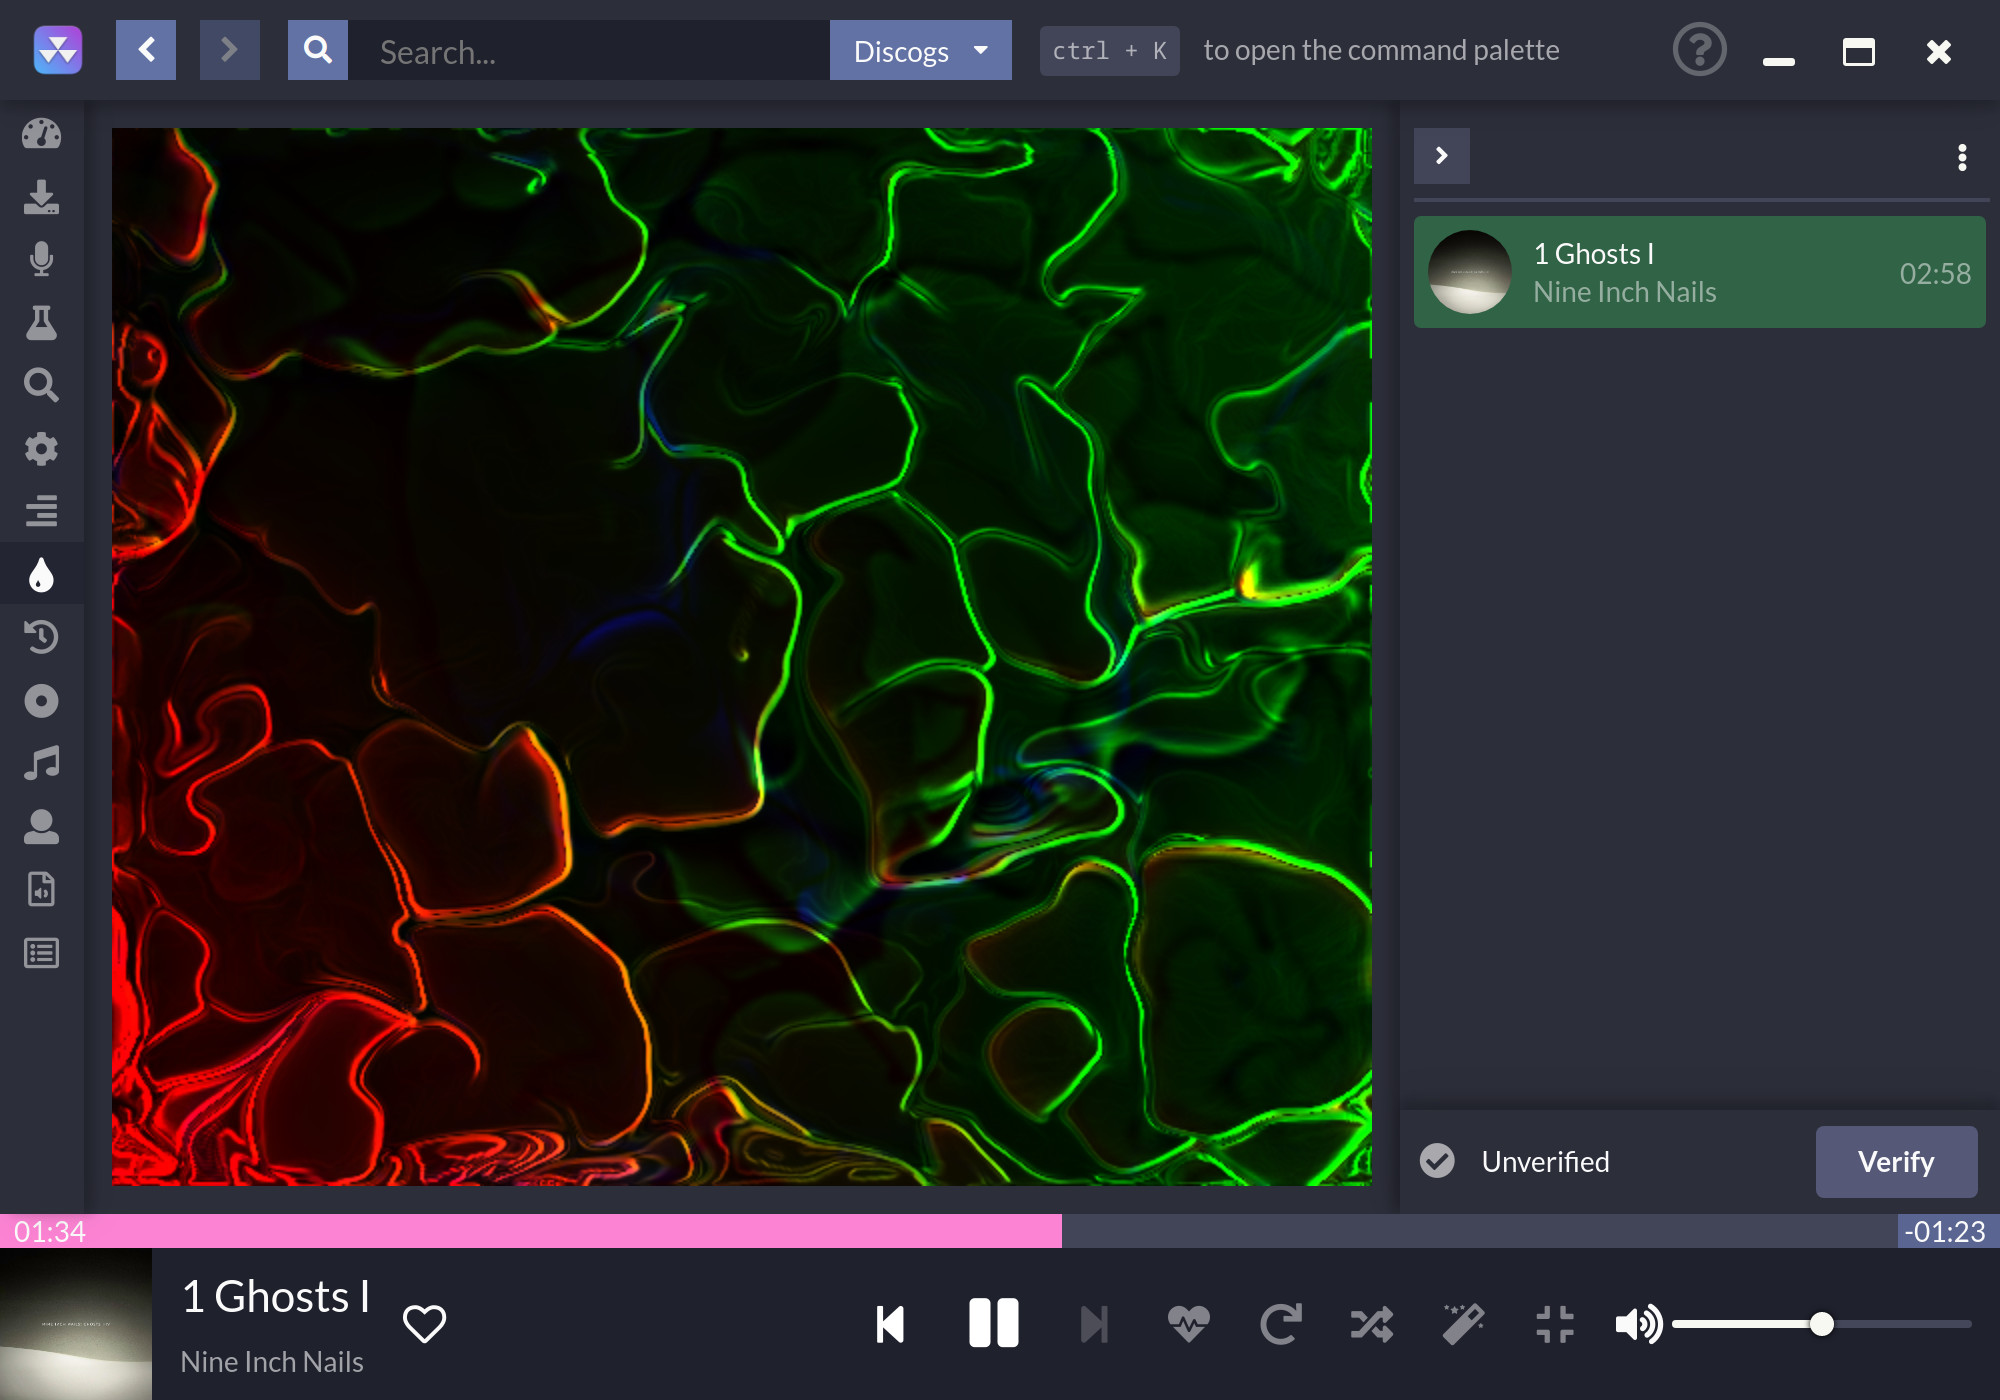Expand the three-dot options menu
The width and height of the screenshot is (2000, 1400).
point(1960,155)
